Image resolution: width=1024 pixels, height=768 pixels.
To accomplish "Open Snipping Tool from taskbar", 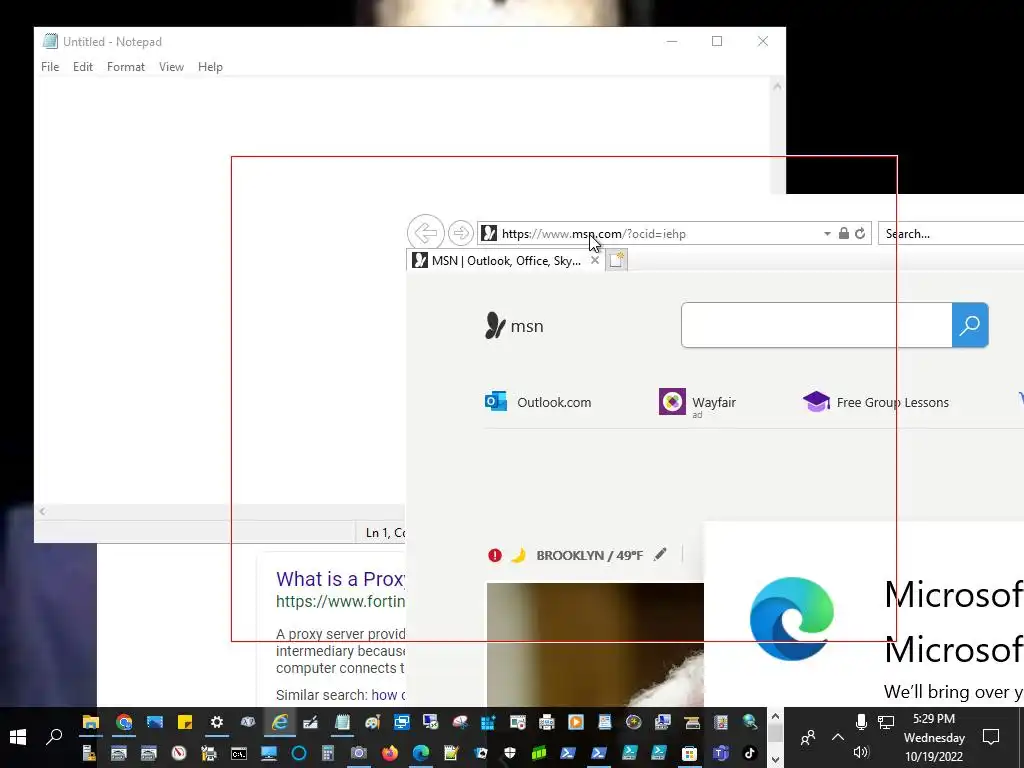I will tap(460, 722).
